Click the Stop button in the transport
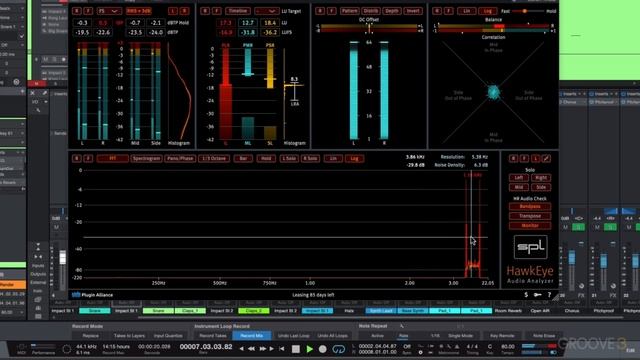This screenshot has height=360, width=640. 296,349
